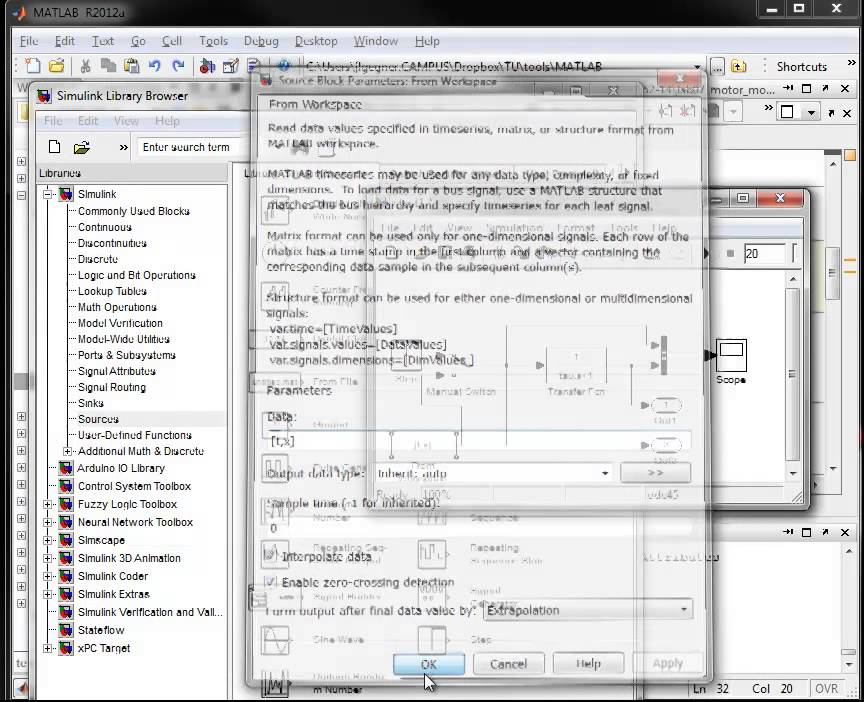Screen dimensions: 864x702
Task: Click the Open file folder icon in MATLAB toolbar
Action: 56,67
